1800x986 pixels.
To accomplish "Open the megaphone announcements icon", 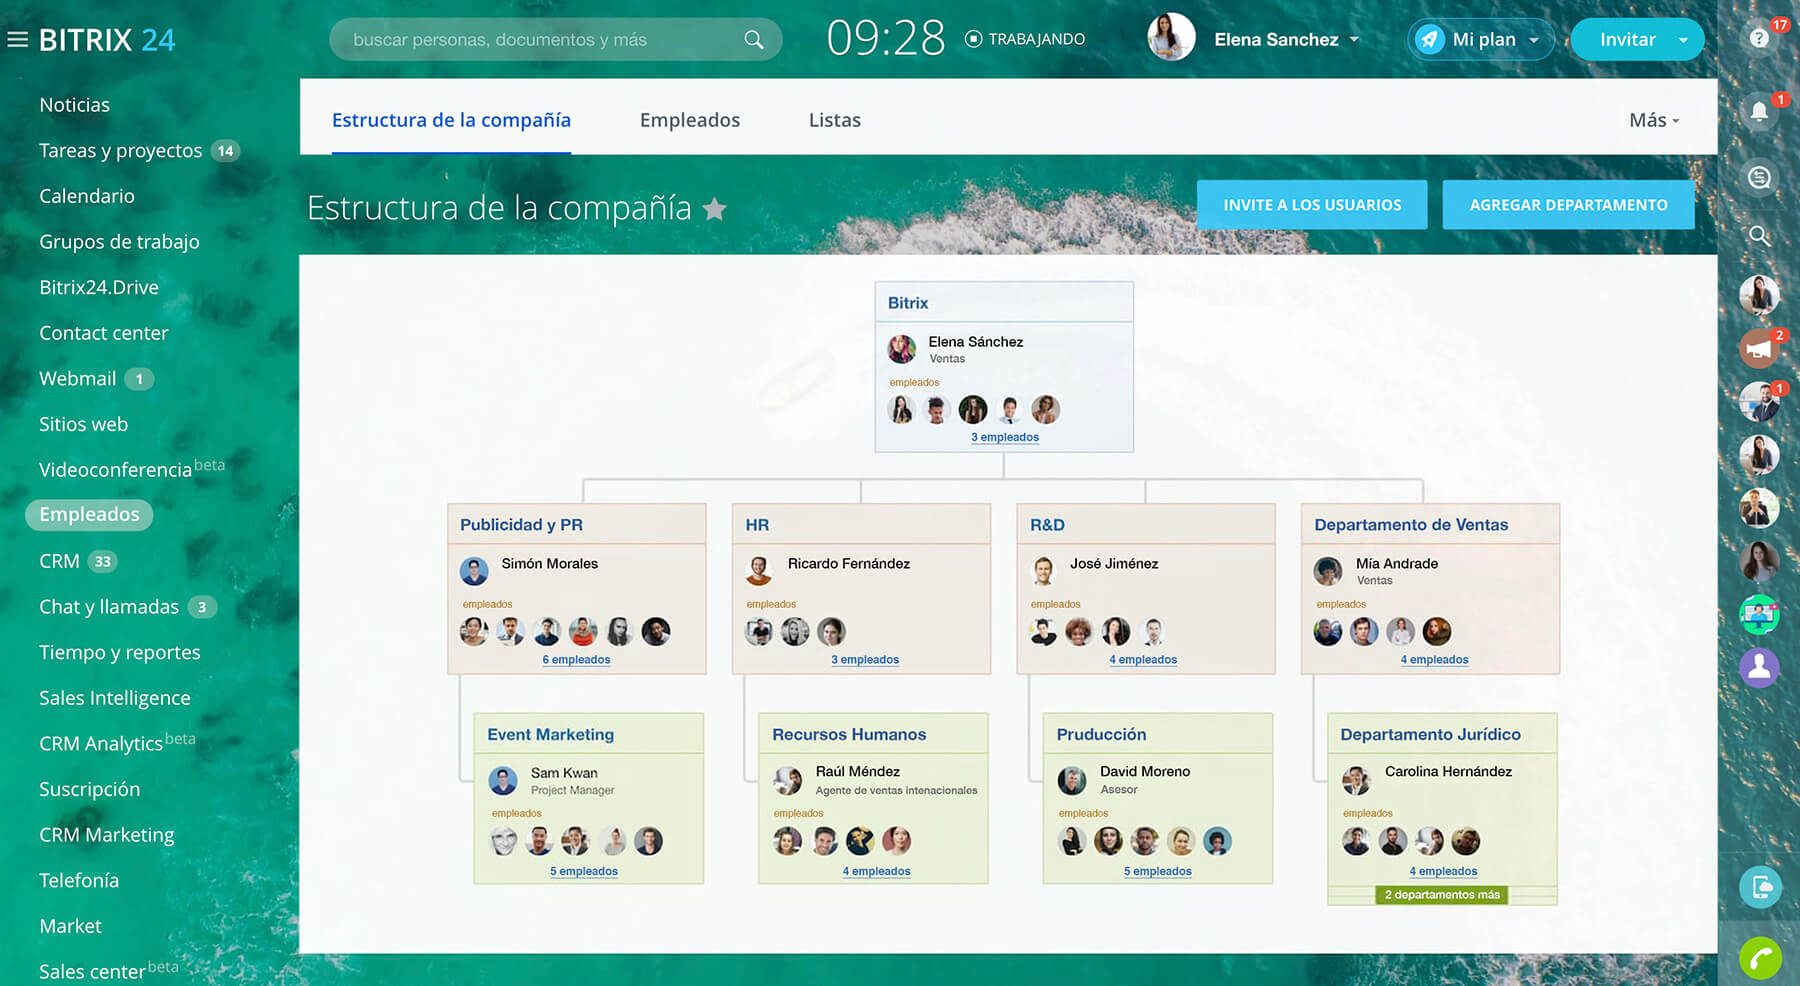I will (x=1758, y=348).
